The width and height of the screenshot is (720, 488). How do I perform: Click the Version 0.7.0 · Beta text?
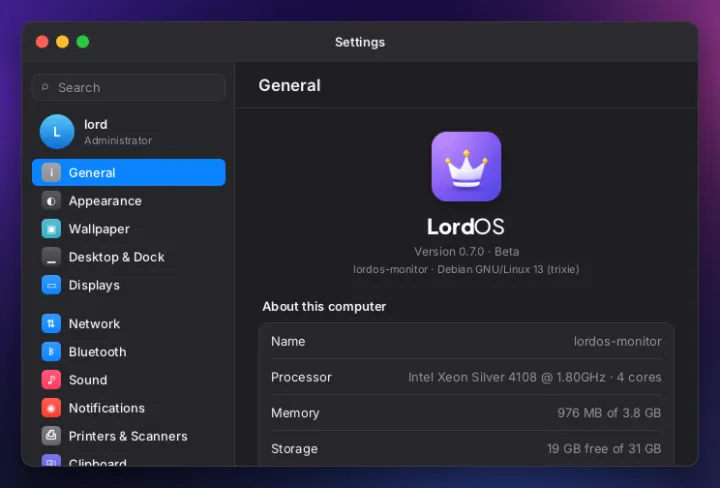pyautogui.click(x=467, y=252)
